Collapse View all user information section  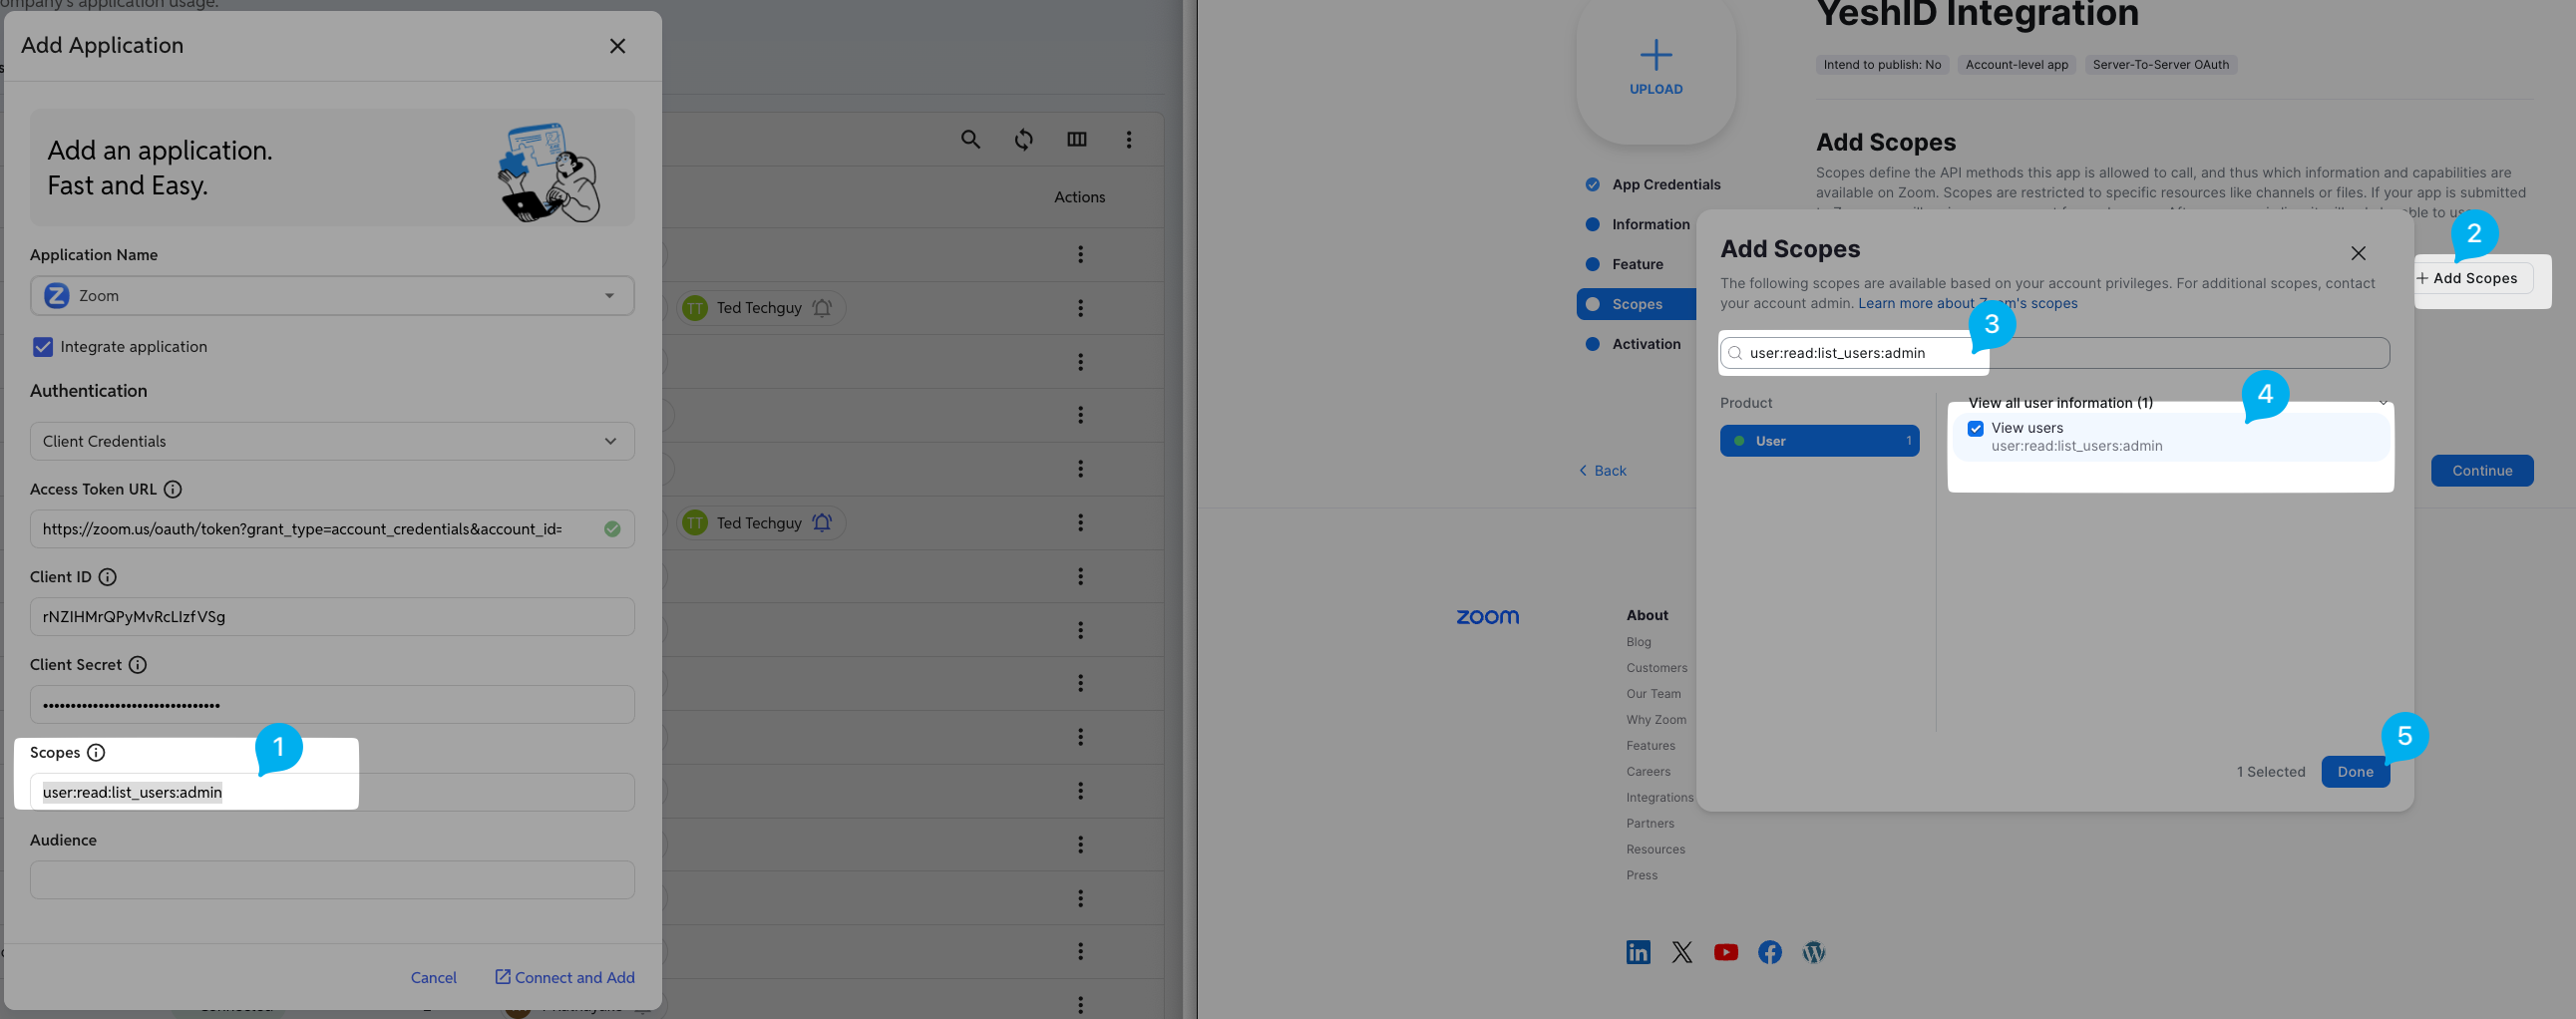click(2383, 403)
